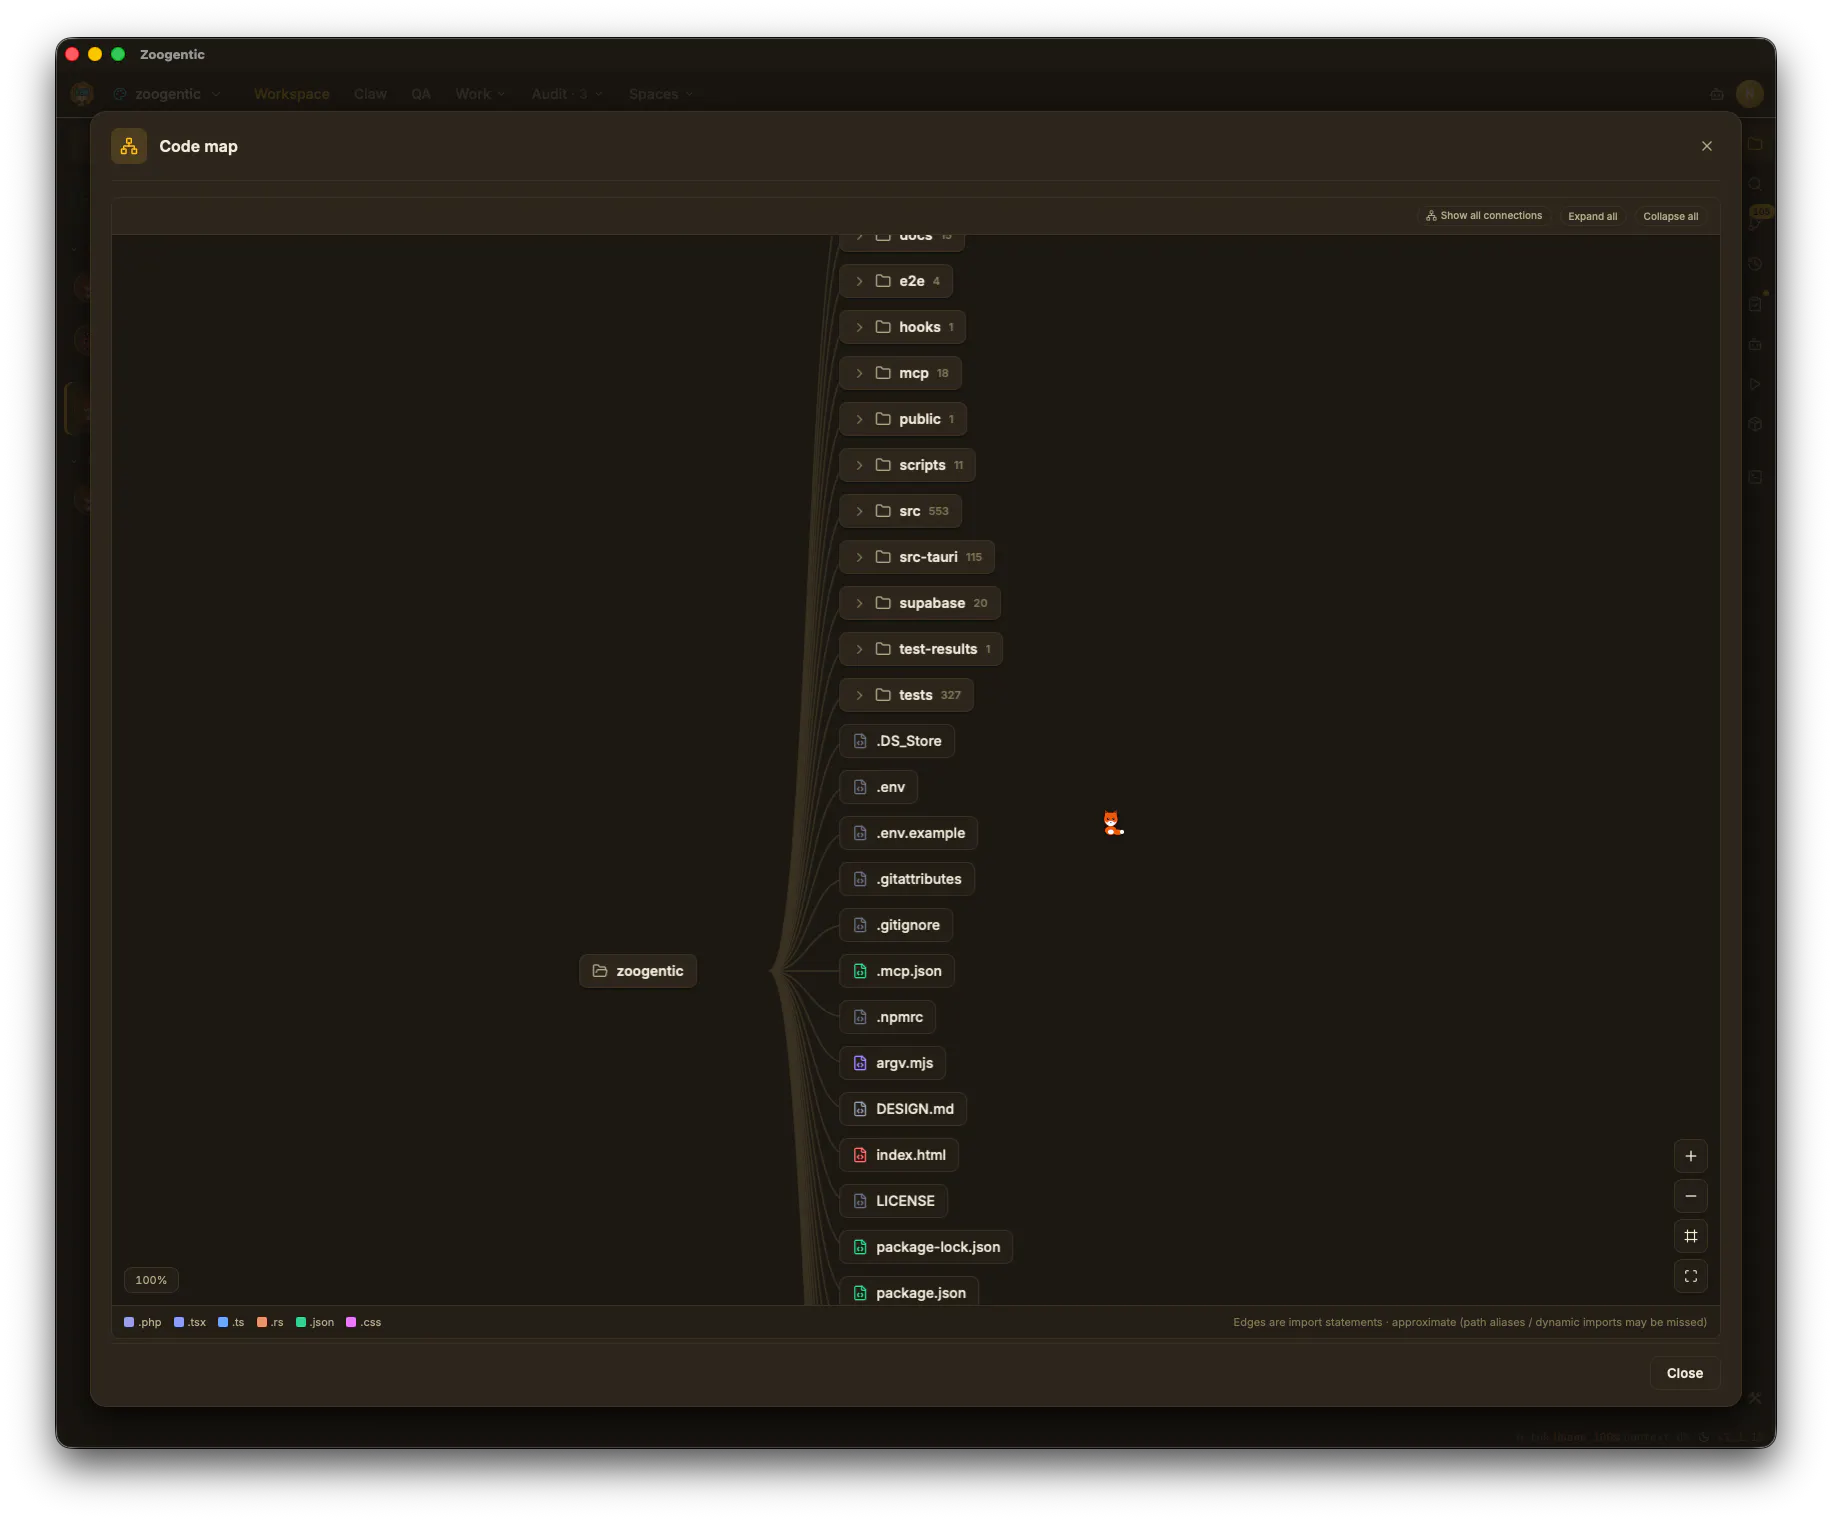This screenshot has height=1522, width=1832.
Task: Click the .DS_Store file icon
Action: coord(860,741)
